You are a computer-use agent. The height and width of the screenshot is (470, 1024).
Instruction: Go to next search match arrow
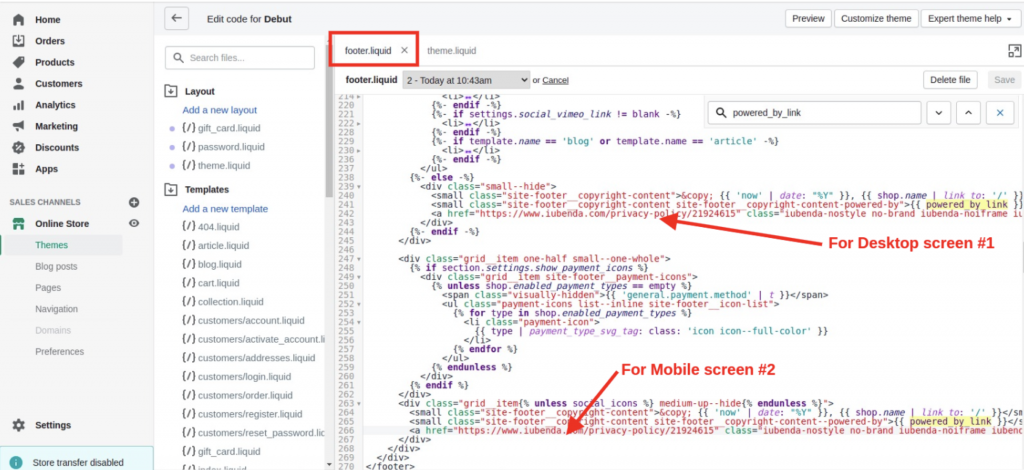(941, 114)
